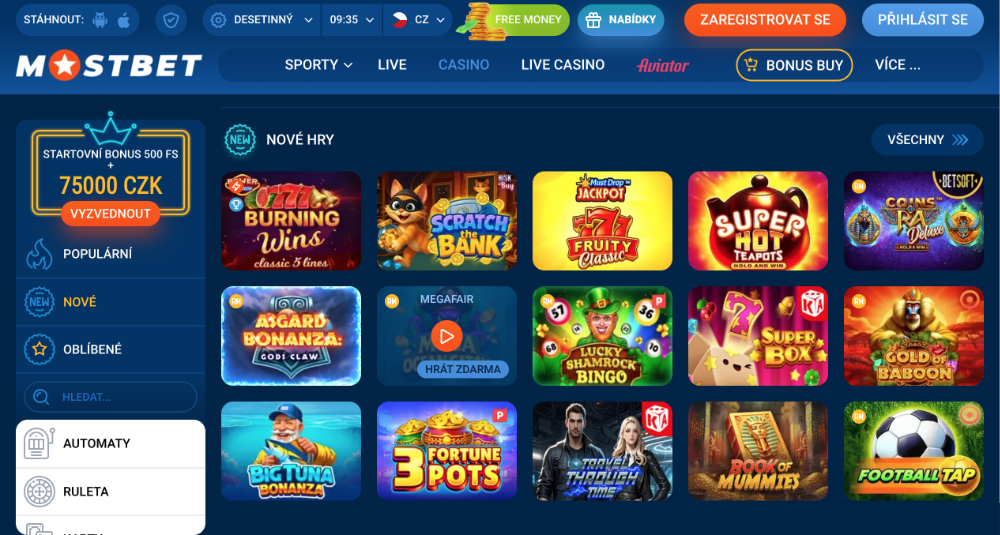Open the Aviator menu item
Screen dimensions: 1000x535
[x=663, y=65]
